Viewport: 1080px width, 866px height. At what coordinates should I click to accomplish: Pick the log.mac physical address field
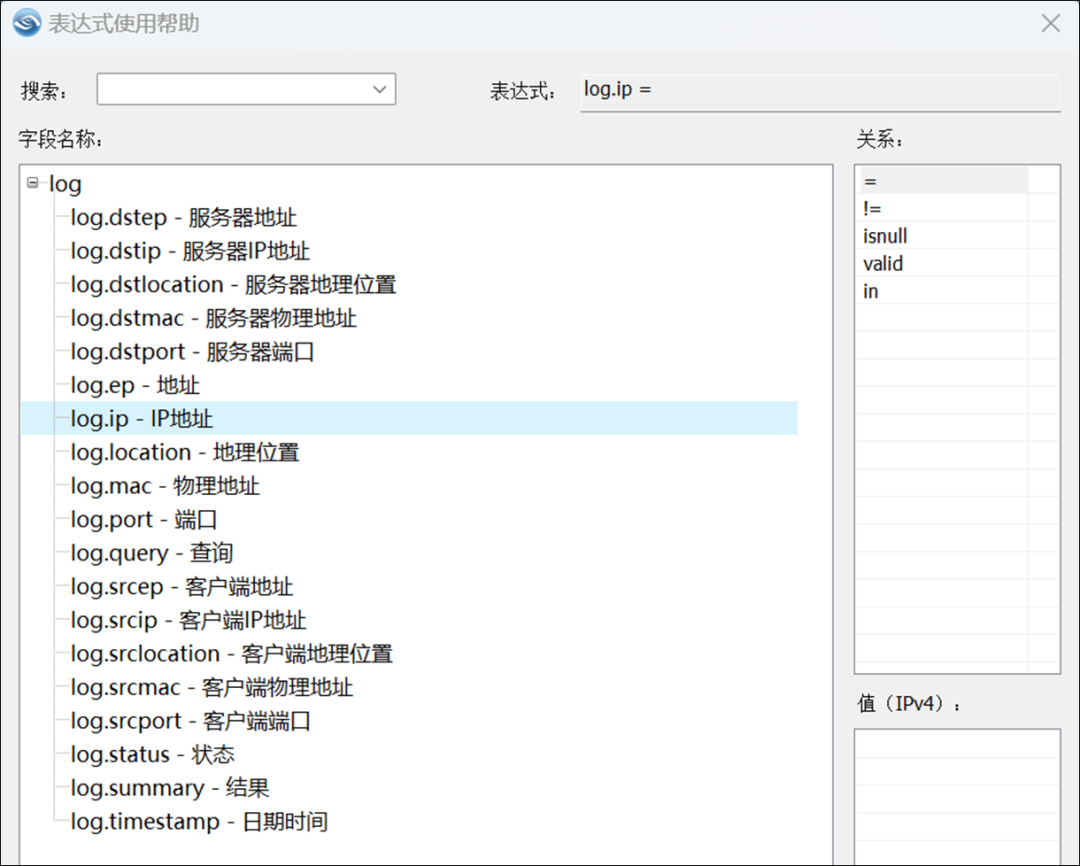point(165,486)
